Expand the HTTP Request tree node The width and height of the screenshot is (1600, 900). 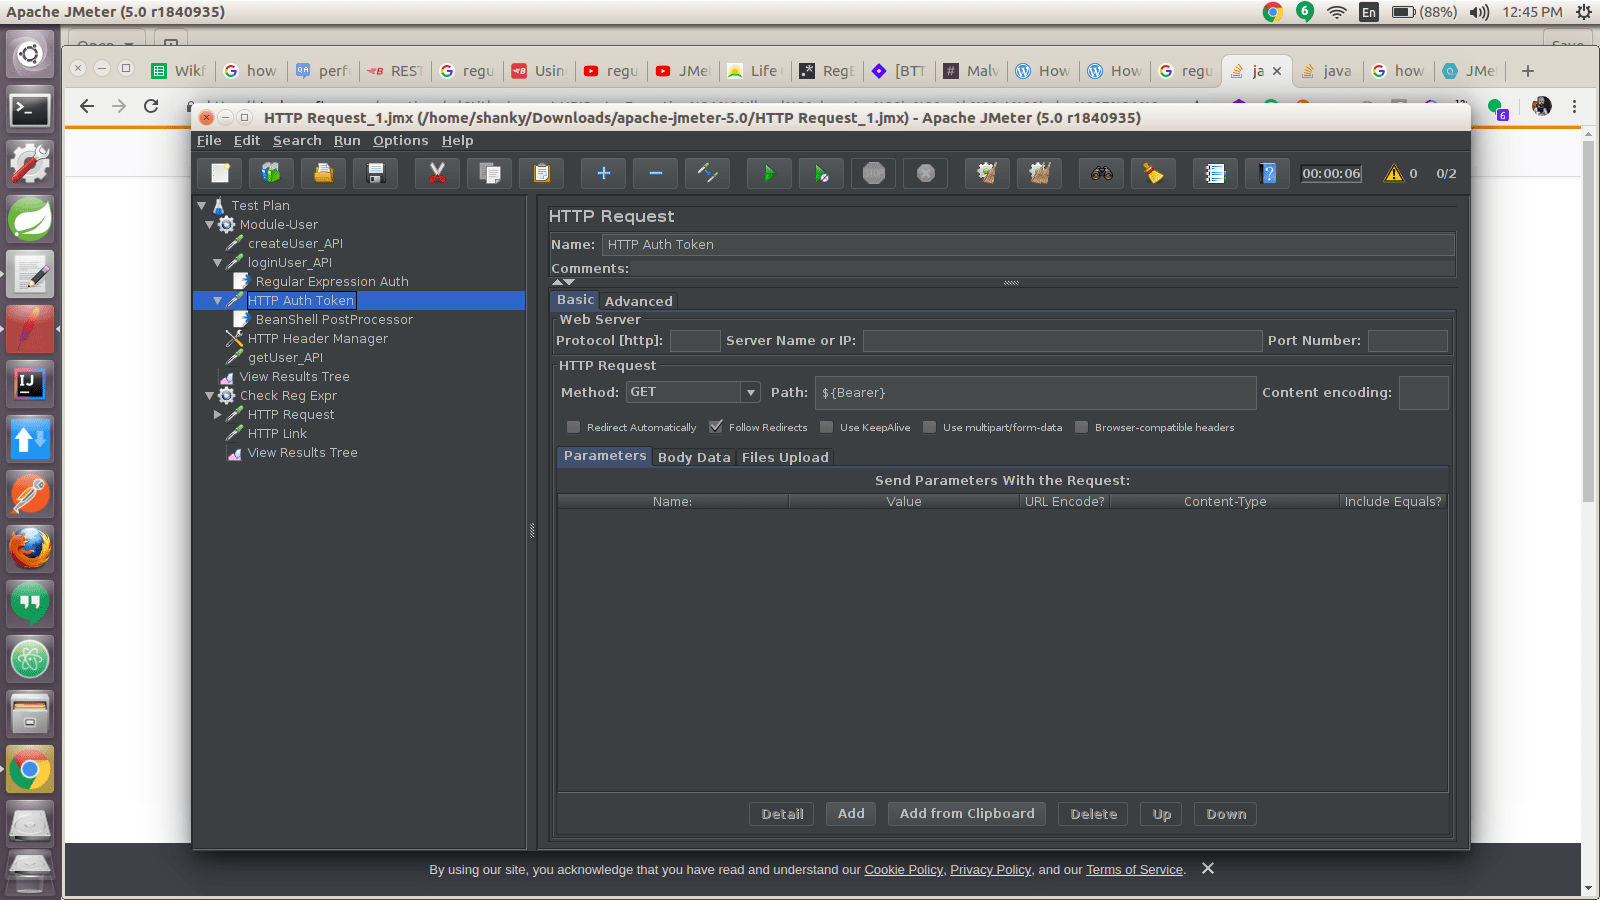pyautogui.click(x=218, y=415)
